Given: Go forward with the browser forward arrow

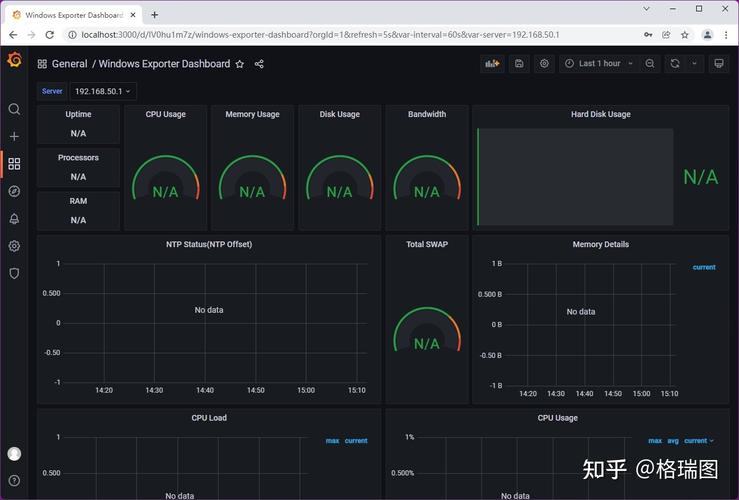Looking at the screenshot, I should click(x=31, y=35).
